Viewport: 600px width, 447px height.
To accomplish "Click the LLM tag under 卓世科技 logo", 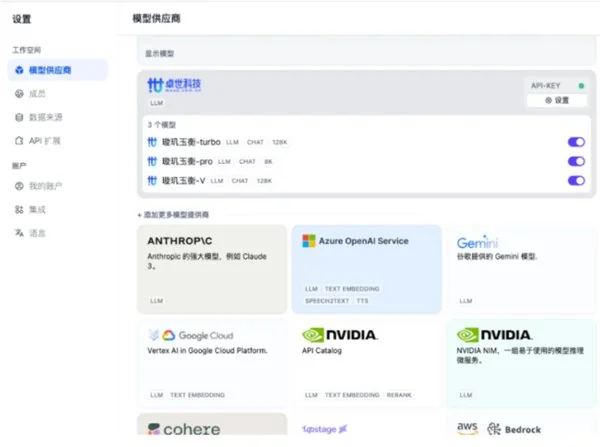I will click(157, 103).
